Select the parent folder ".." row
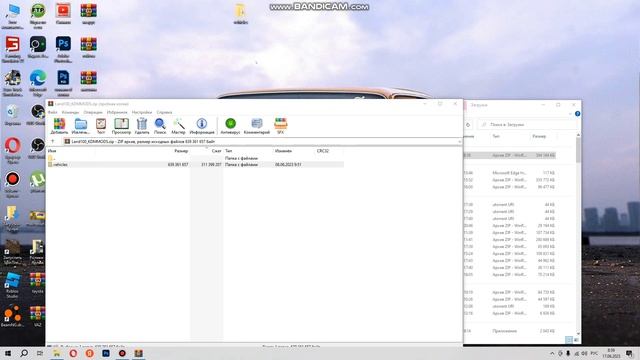Image resolution: width=640 pixels, height=360 pixels. pos(196,158)
